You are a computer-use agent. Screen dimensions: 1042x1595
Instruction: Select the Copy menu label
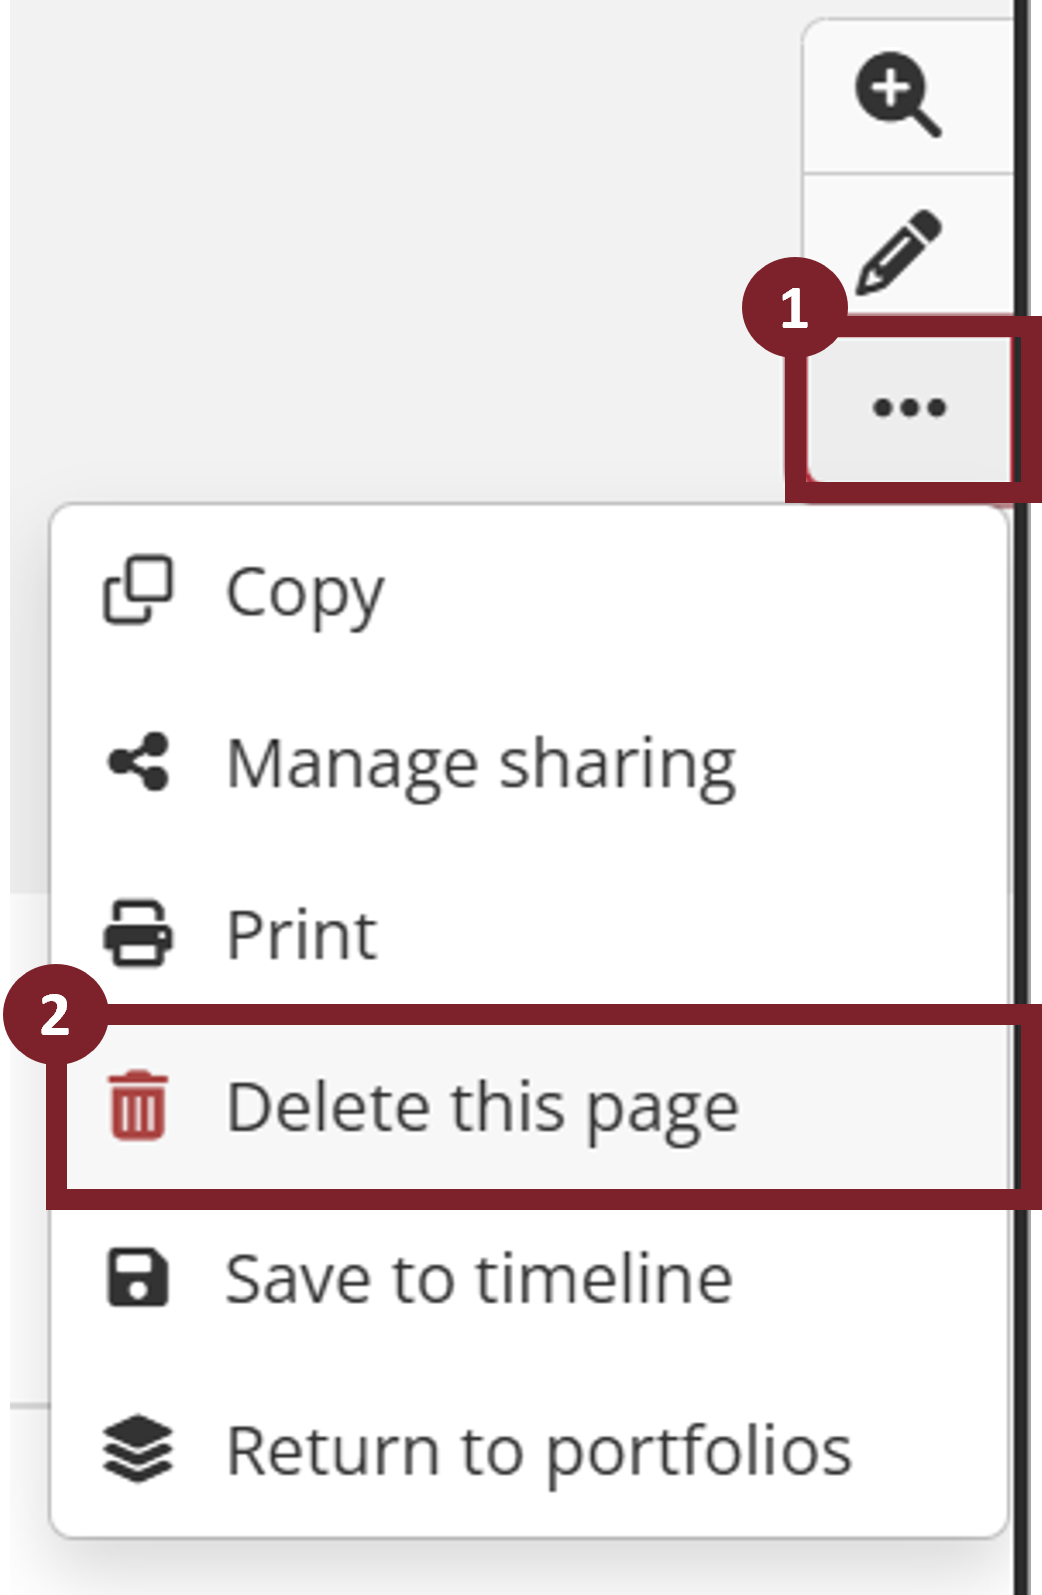click(x=305, y=594)
